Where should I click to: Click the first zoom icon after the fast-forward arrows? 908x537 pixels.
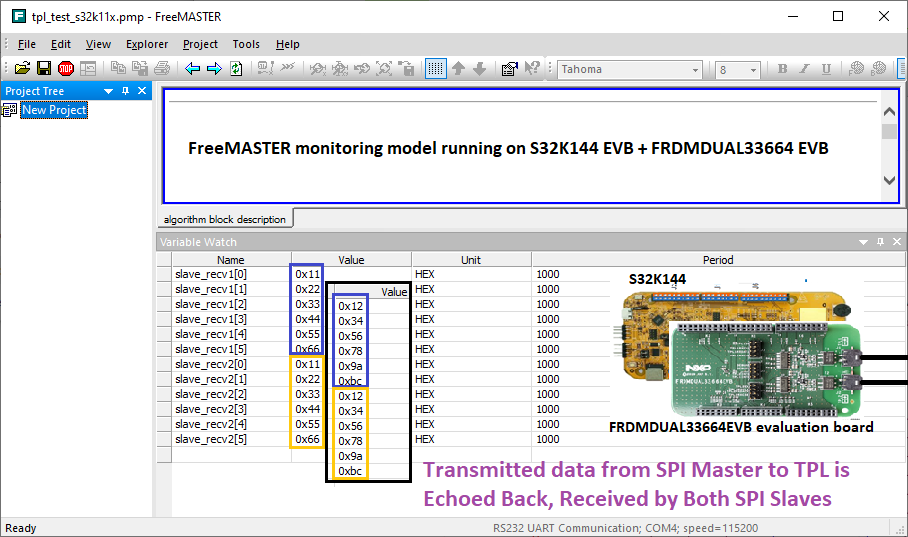pos(317,68)
